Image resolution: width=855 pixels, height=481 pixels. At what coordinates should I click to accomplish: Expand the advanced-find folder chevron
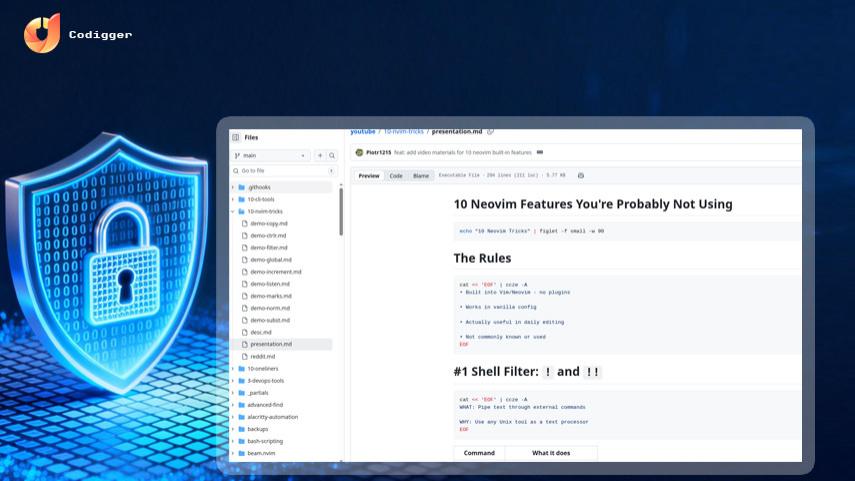point(233,405)
